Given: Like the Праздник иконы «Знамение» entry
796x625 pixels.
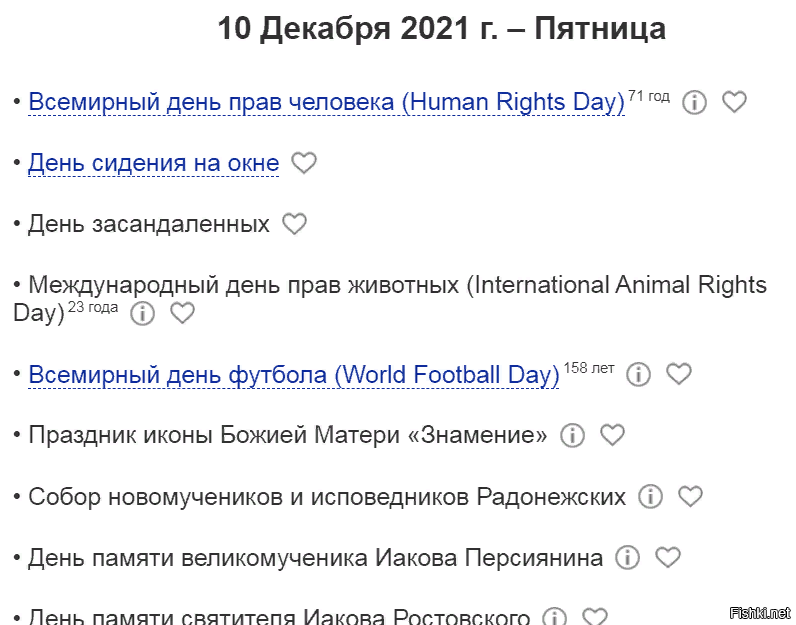Looking at the screenshot, I should (612, 435).
